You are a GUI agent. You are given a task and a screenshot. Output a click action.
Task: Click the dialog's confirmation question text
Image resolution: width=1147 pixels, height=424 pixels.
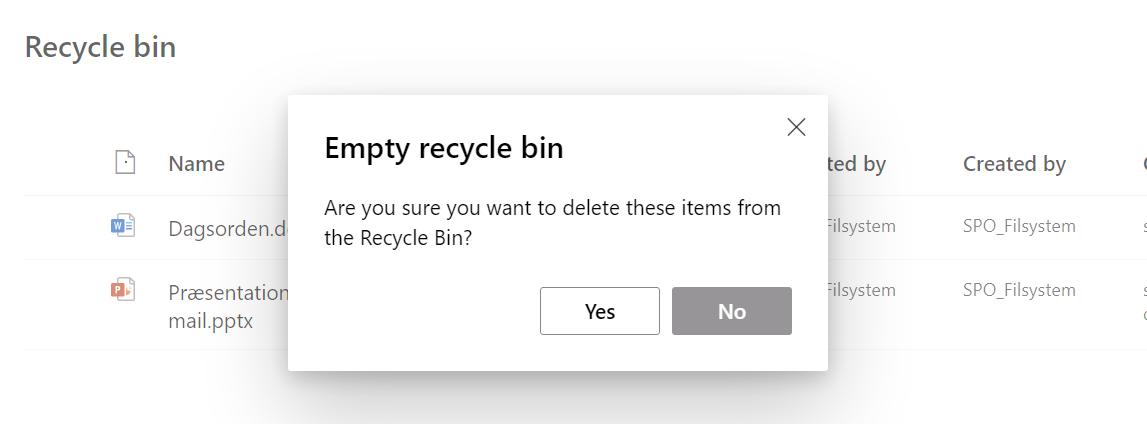coord(552,222)
